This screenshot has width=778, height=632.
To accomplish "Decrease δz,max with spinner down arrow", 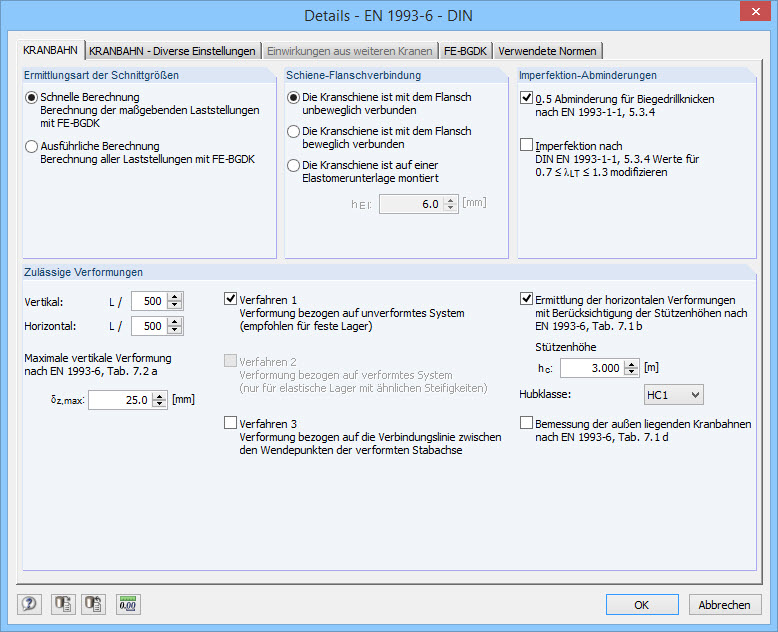I will click(x=159, y=404).
